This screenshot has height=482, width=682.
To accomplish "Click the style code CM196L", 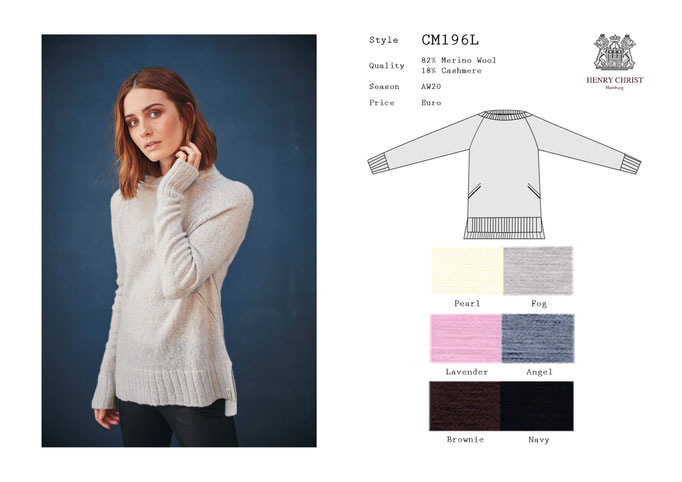I will pos(450,40).
